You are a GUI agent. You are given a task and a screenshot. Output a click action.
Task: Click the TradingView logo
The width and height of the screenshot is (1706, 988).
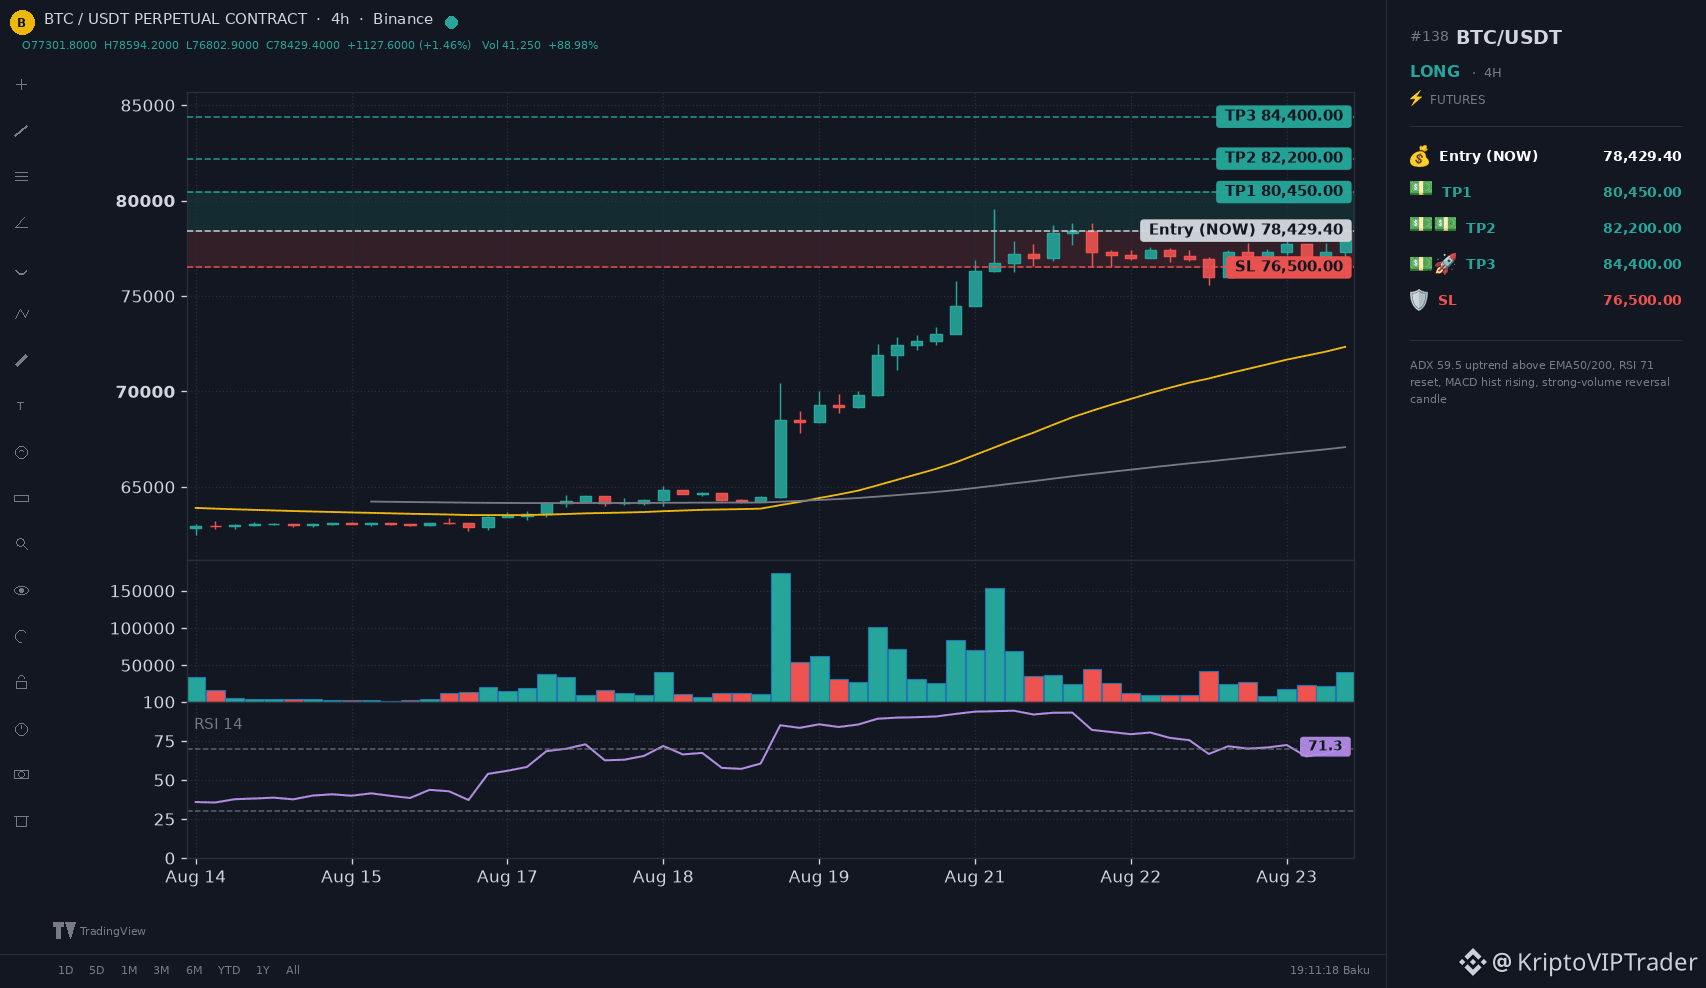(99, 931)
